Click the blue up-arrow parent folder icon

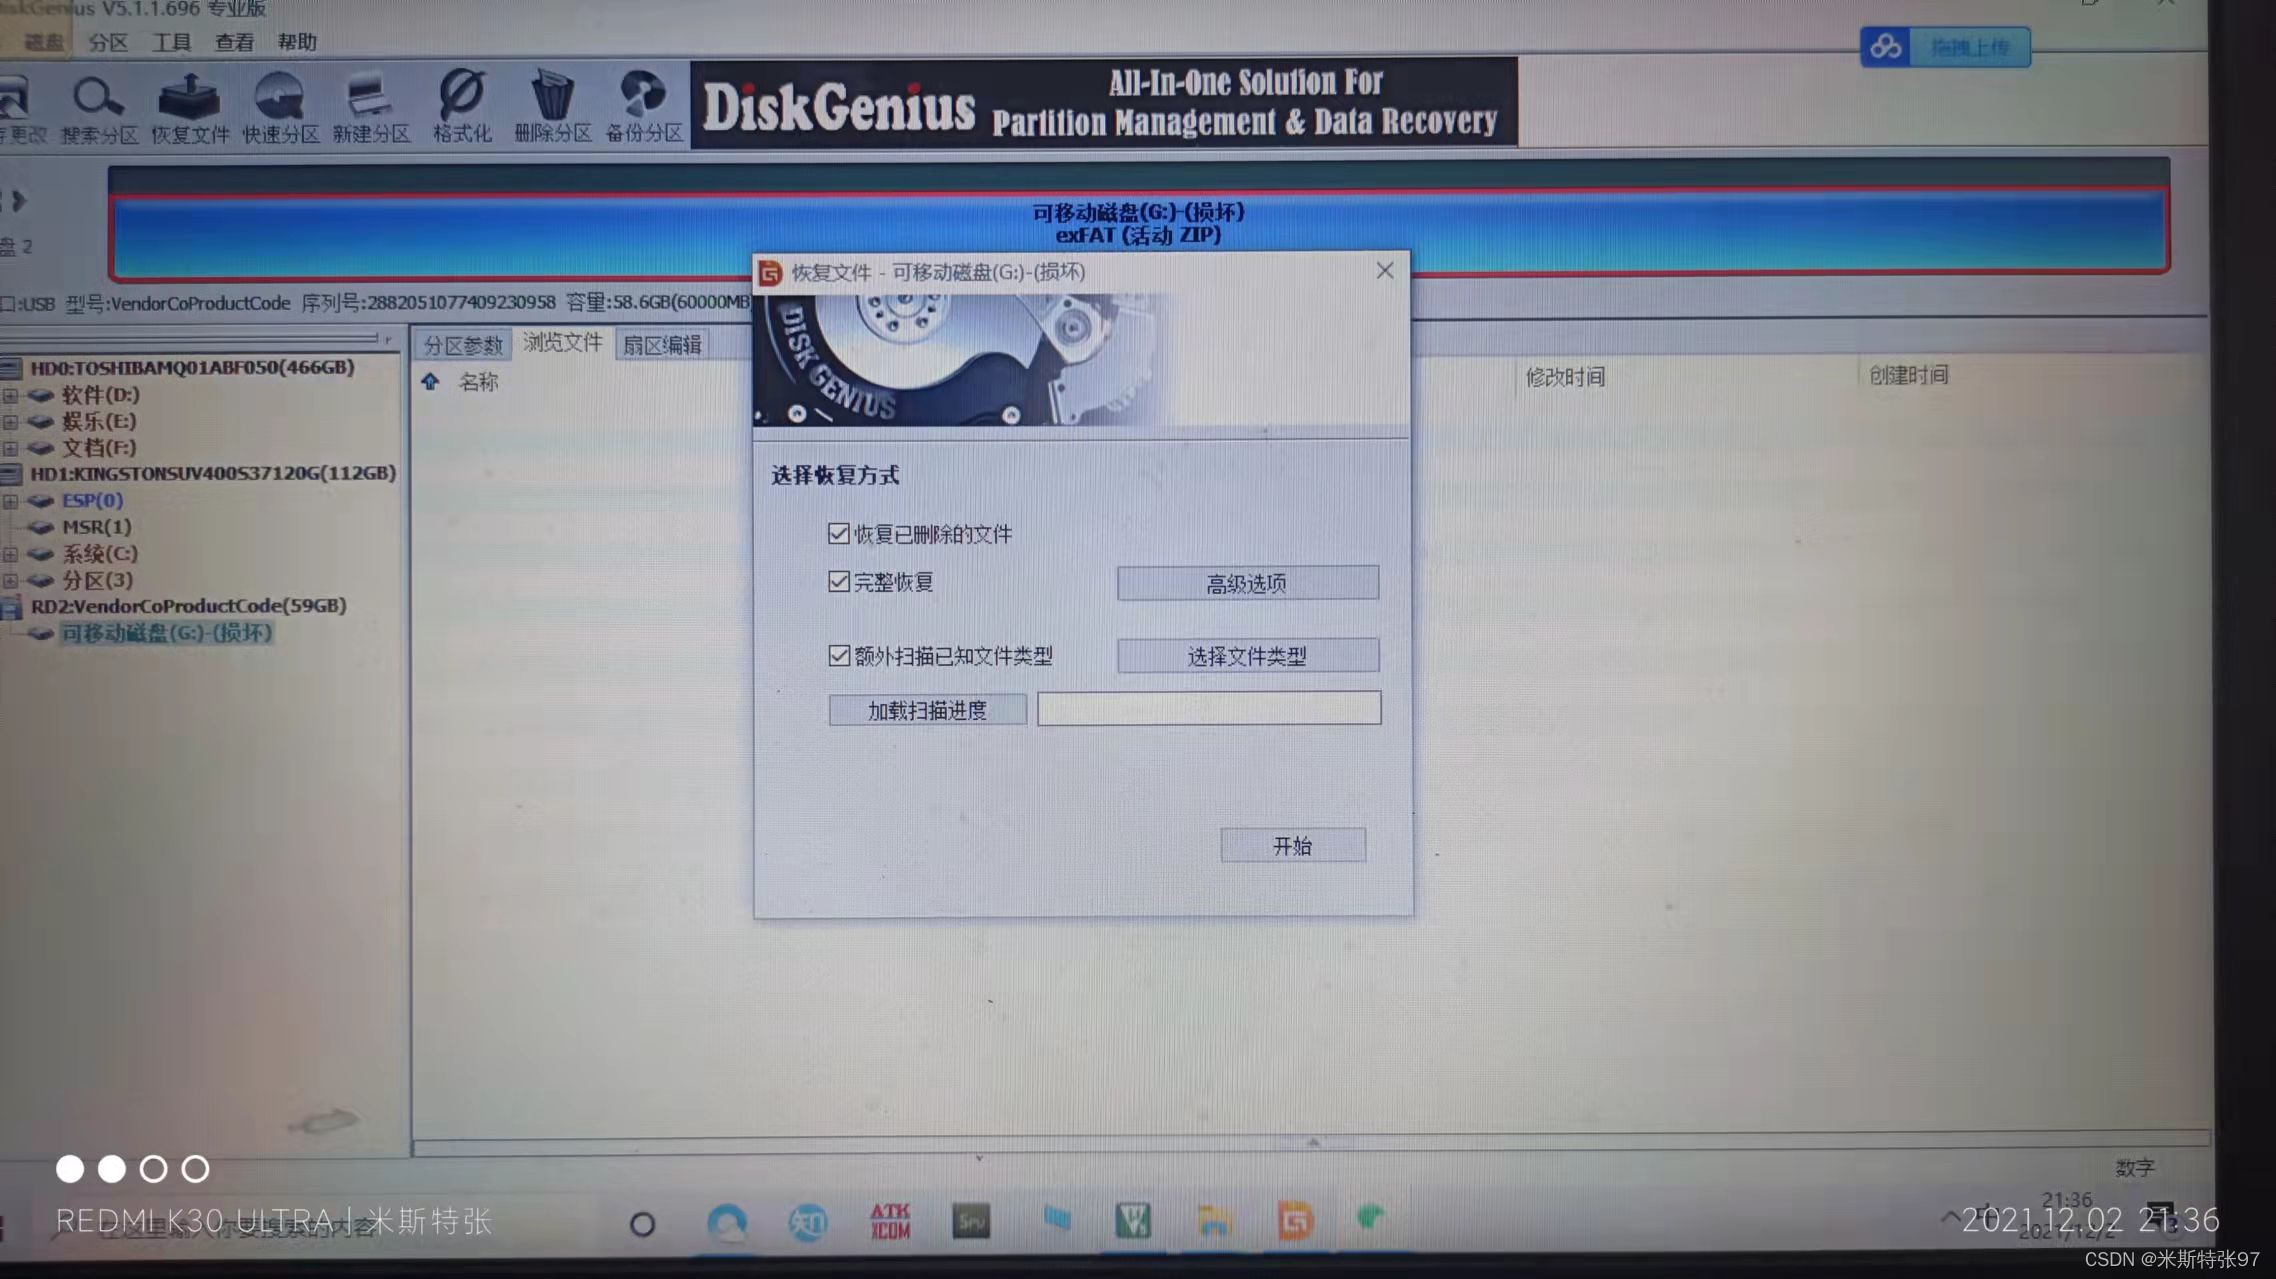click(430, 381)
